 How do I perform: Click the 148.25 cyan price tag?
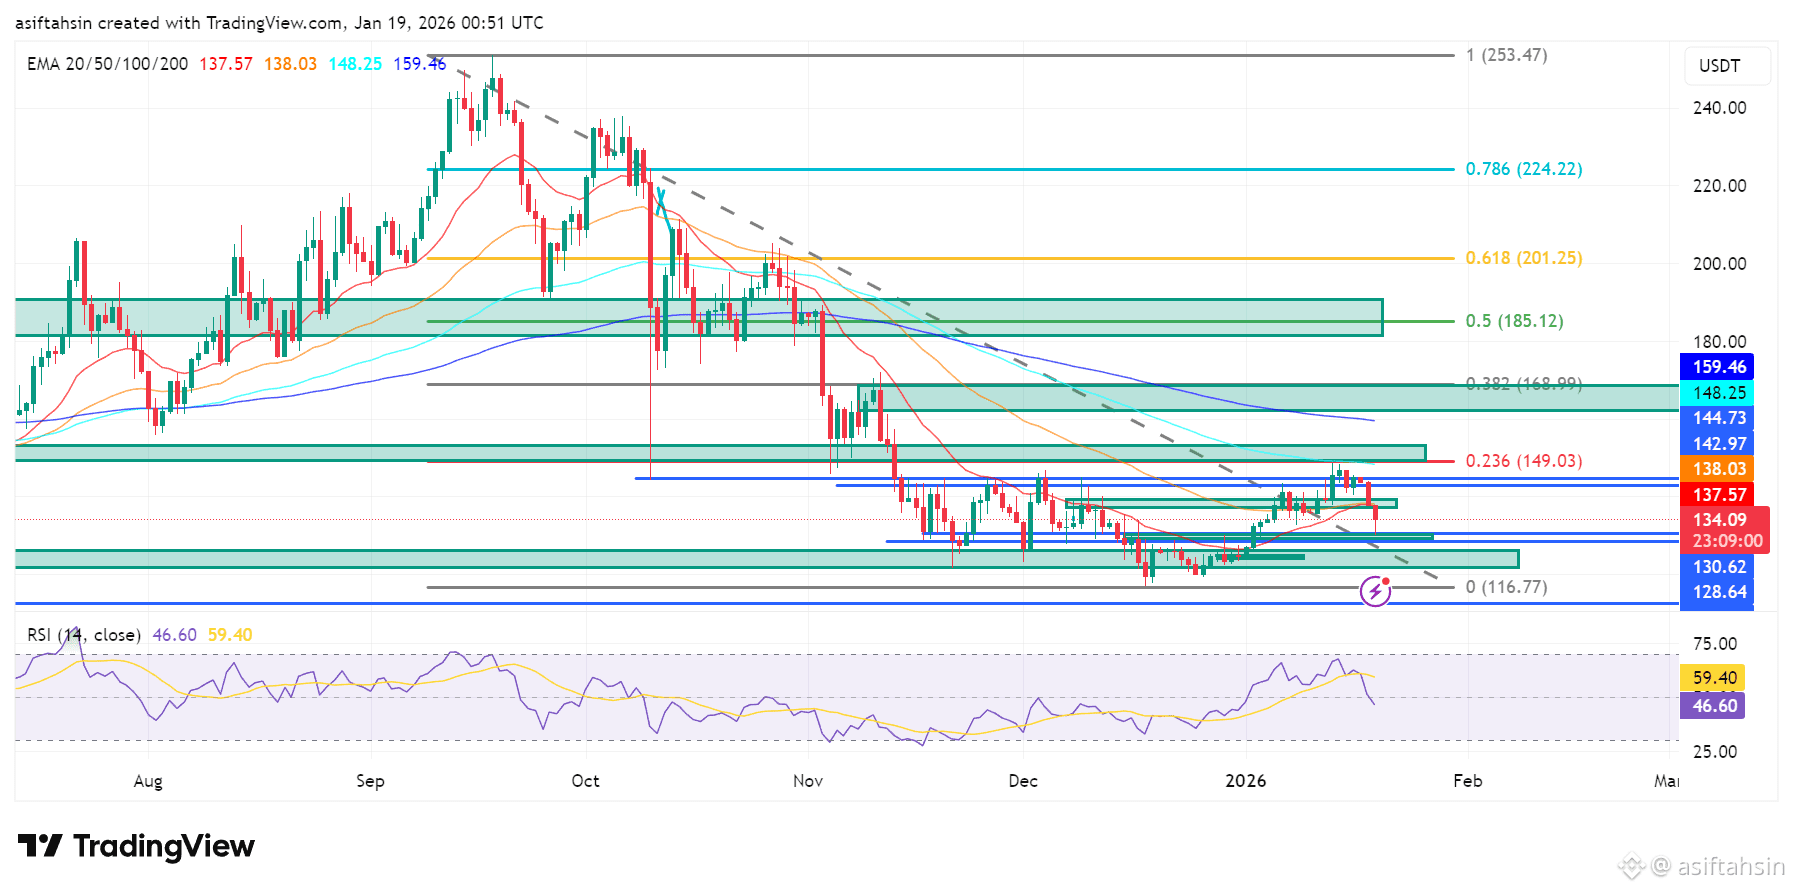point(1717,393)
